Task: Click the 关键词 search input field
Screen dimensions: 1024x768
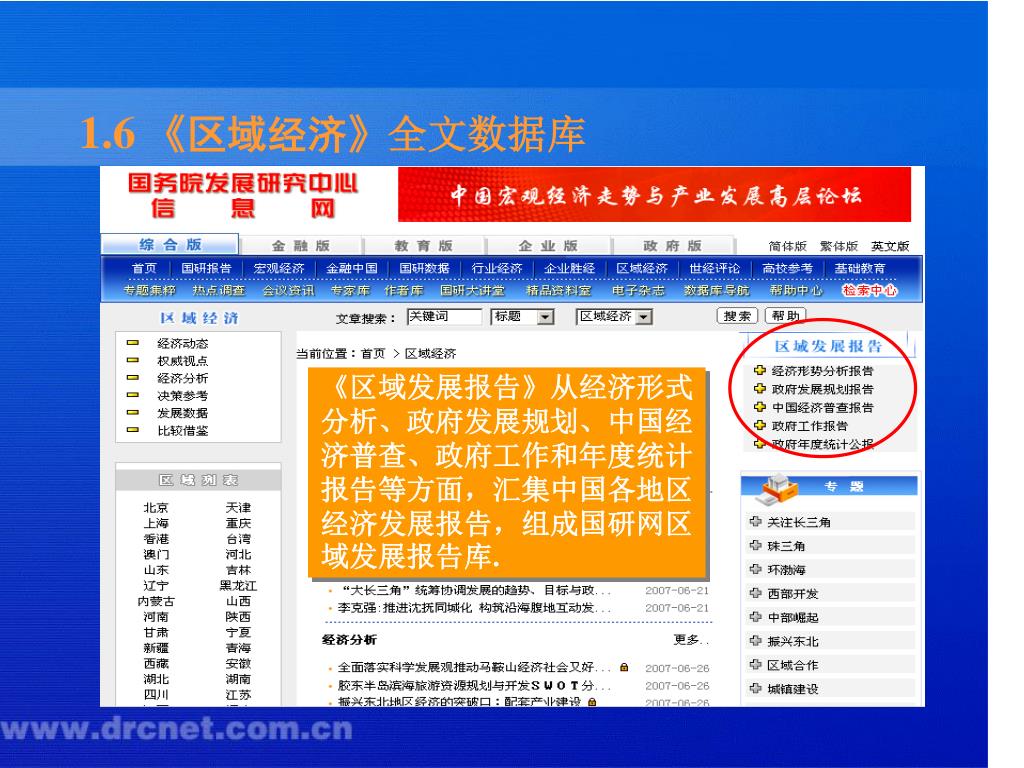Action: [444, 317]
